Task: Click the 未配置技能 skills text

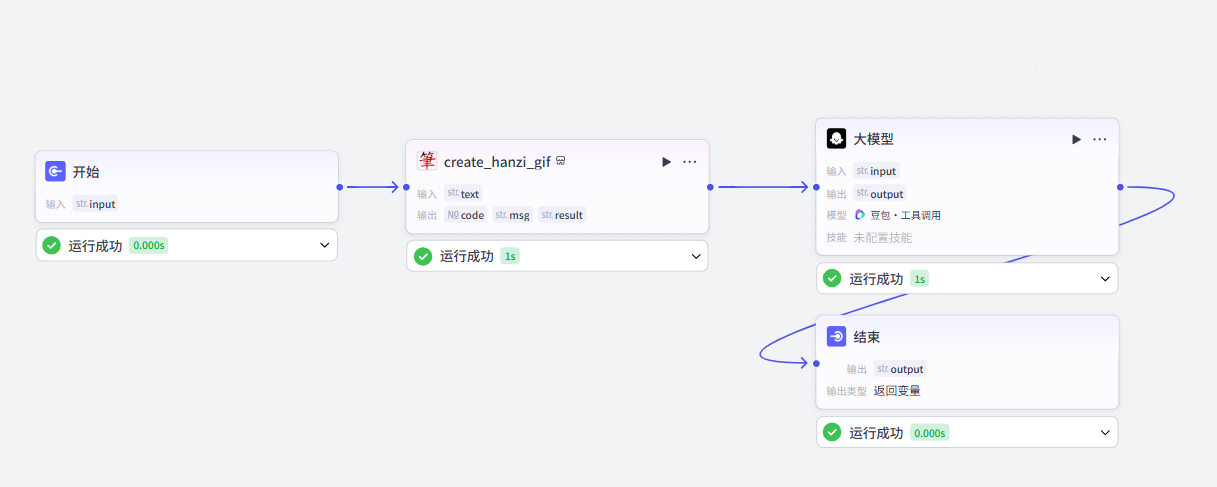Action: tap(882, 238)
